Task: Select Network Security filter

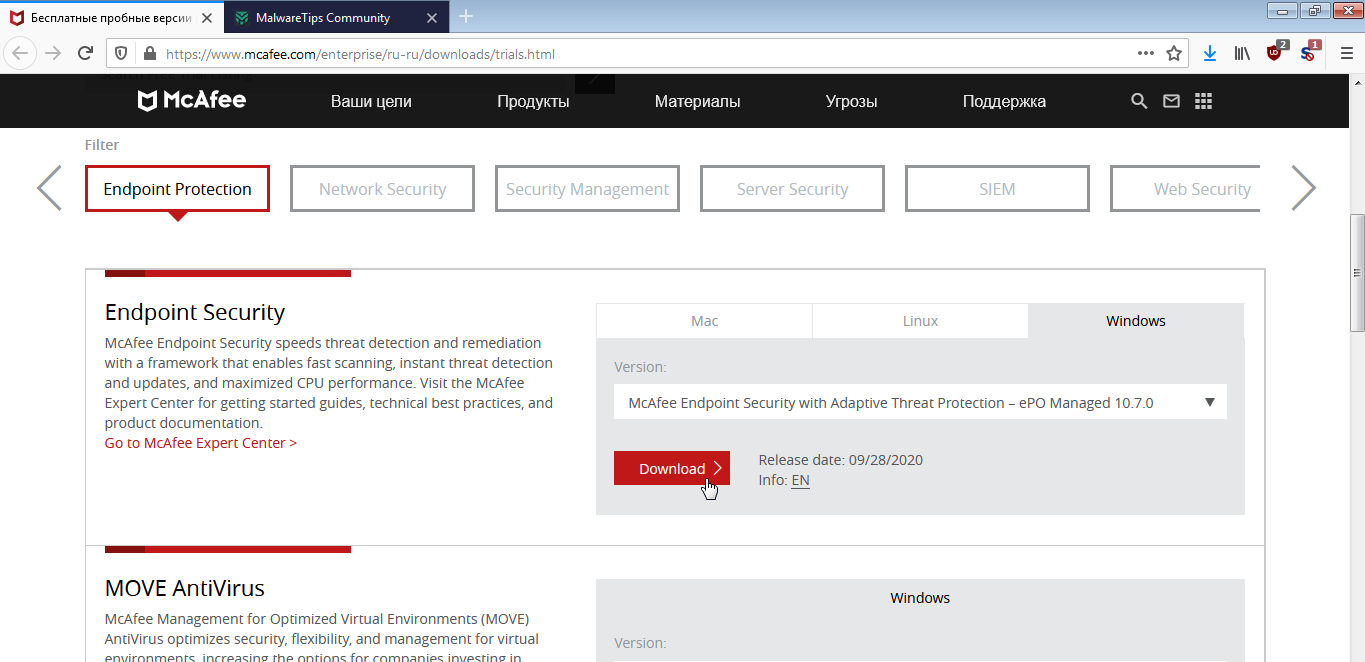Action: click(382, 189)
